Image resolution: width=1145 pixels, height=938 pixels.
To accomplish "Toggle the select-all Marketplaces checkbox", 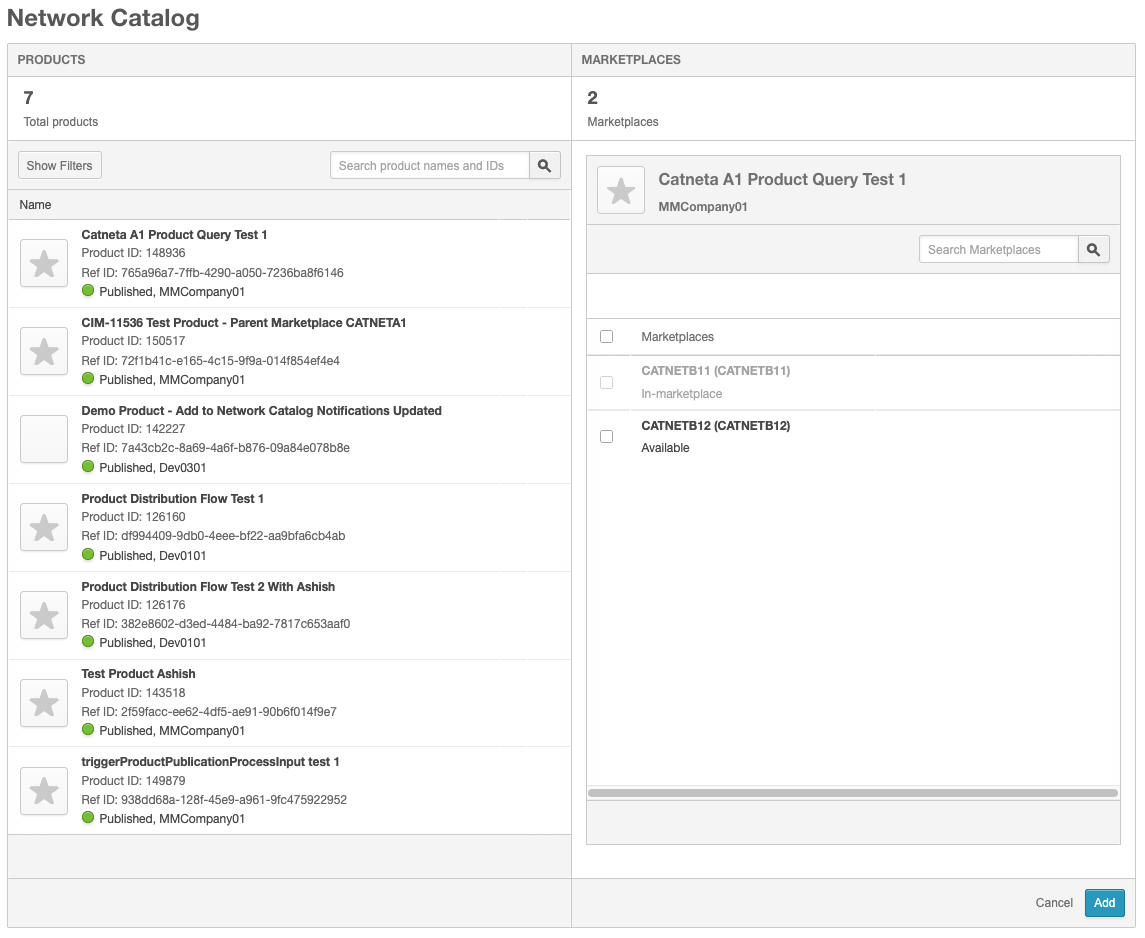I will coord(606,337).
